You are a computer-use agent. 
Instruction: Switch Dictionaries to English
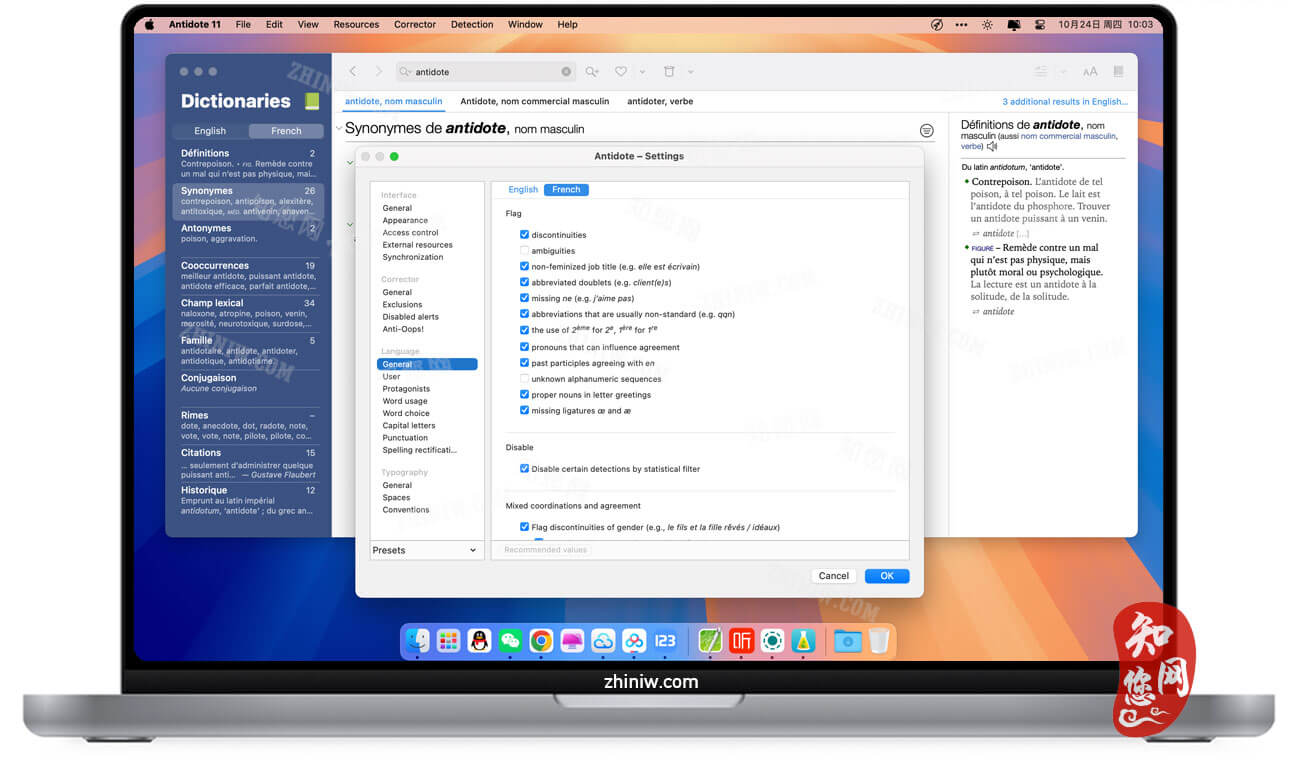pos(210,131)
